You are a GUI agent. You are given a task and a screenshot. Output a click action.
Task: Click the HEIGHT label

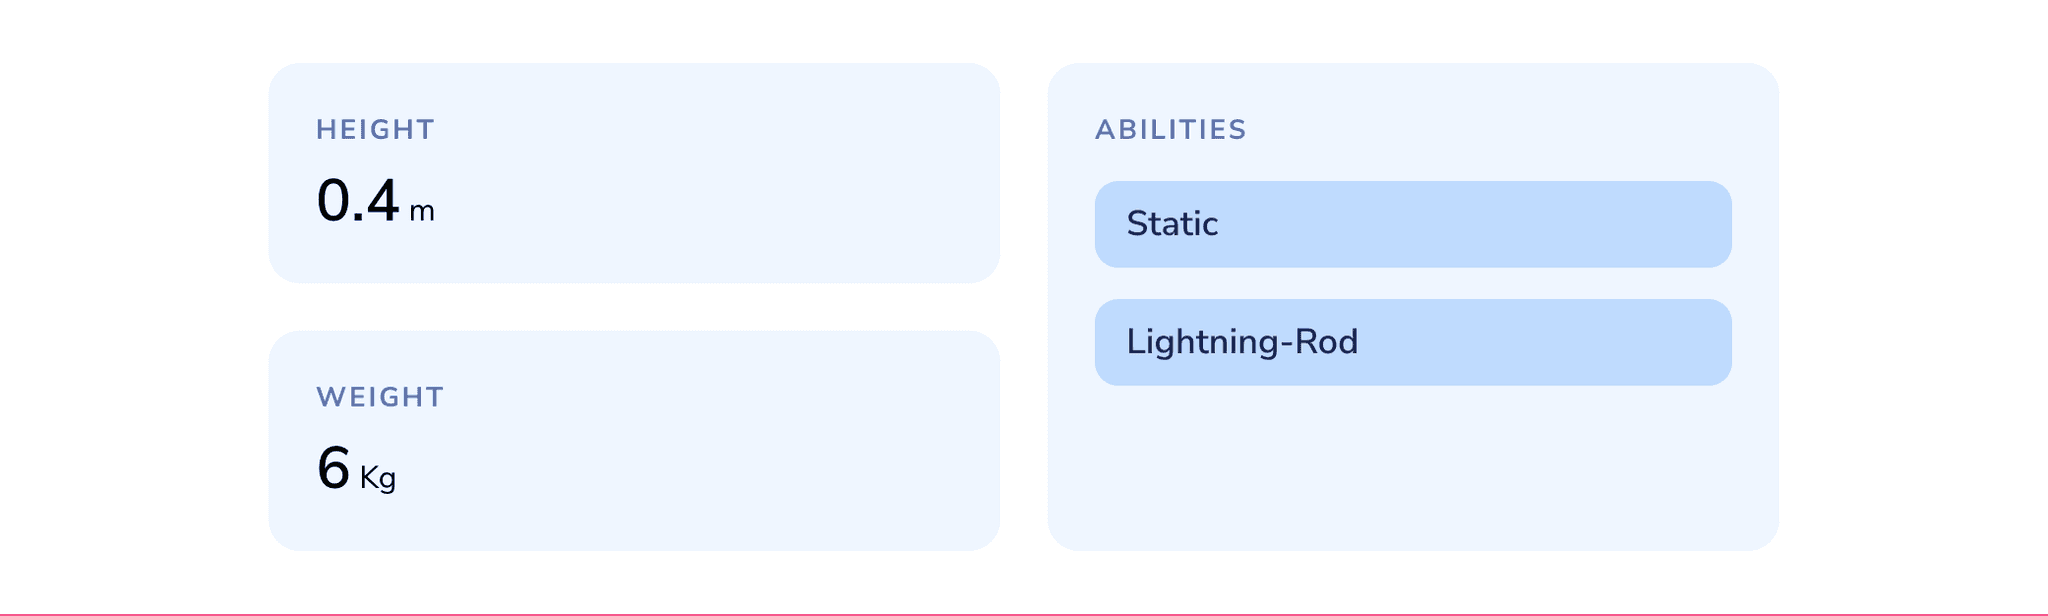375,130
